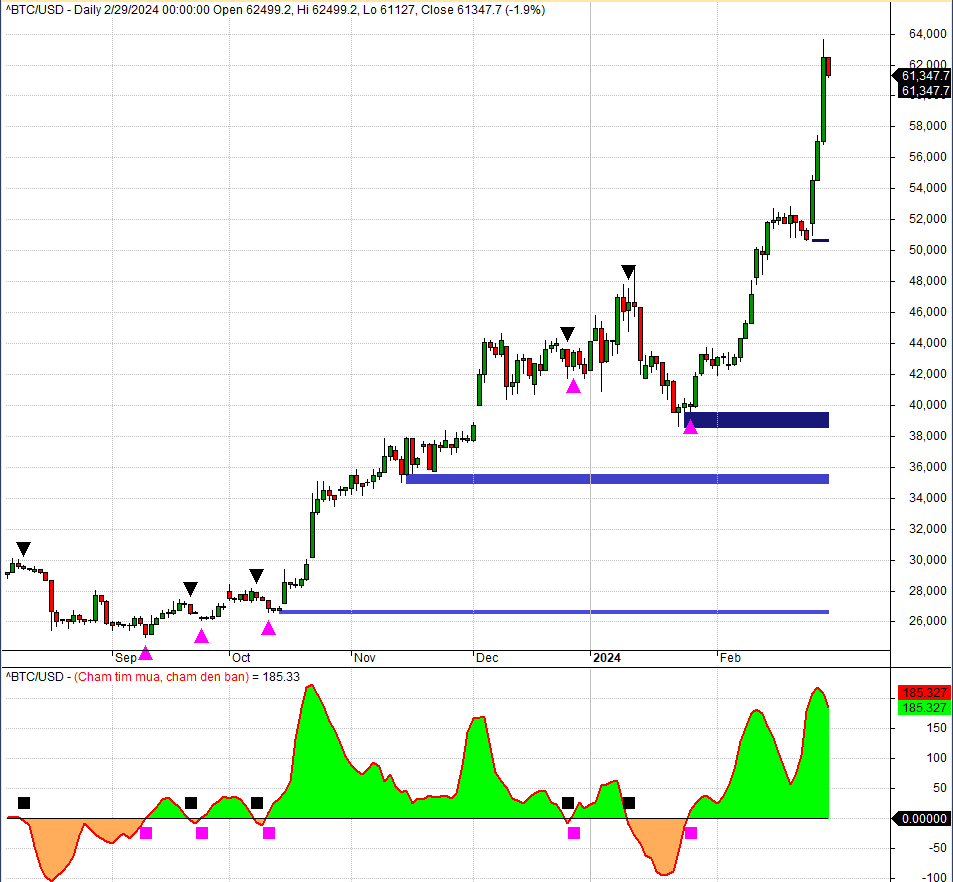Select the rightmost black square in the indicator pane
The image size is (953, 882).
(628, 803)
